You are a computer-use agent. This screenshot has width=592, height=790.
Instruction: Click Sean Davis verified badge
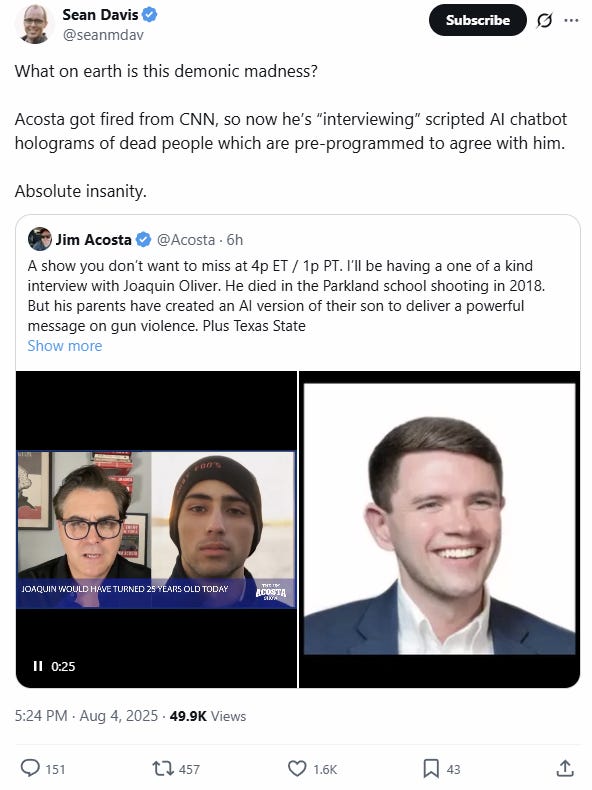coord(150,15)
